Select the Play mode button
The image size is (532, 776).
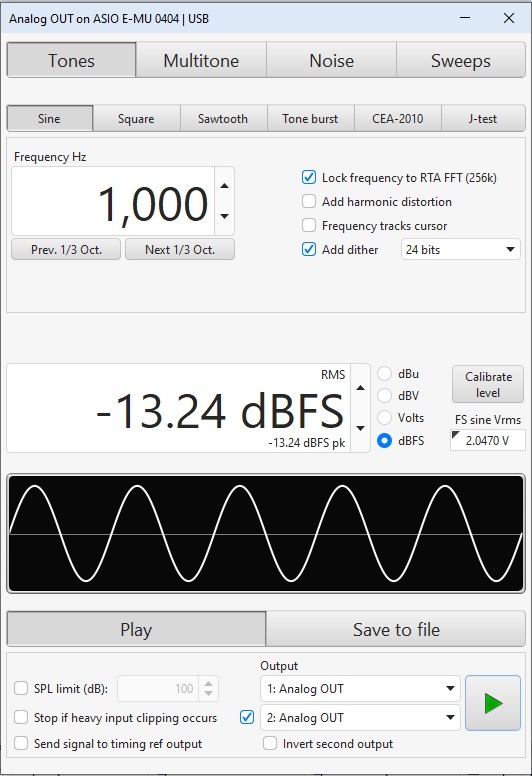[136, 629]
